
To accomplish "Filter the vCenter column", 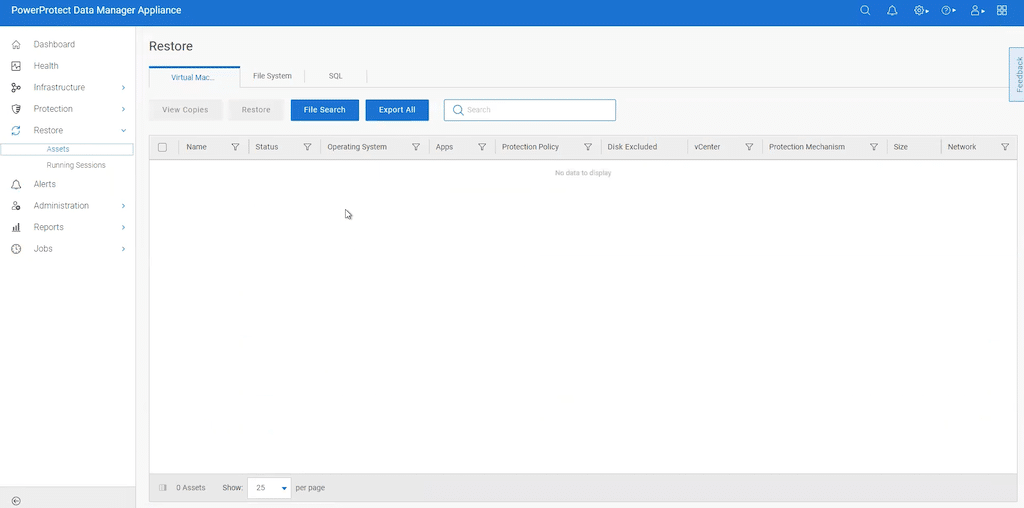I will [x=750, y=147].
